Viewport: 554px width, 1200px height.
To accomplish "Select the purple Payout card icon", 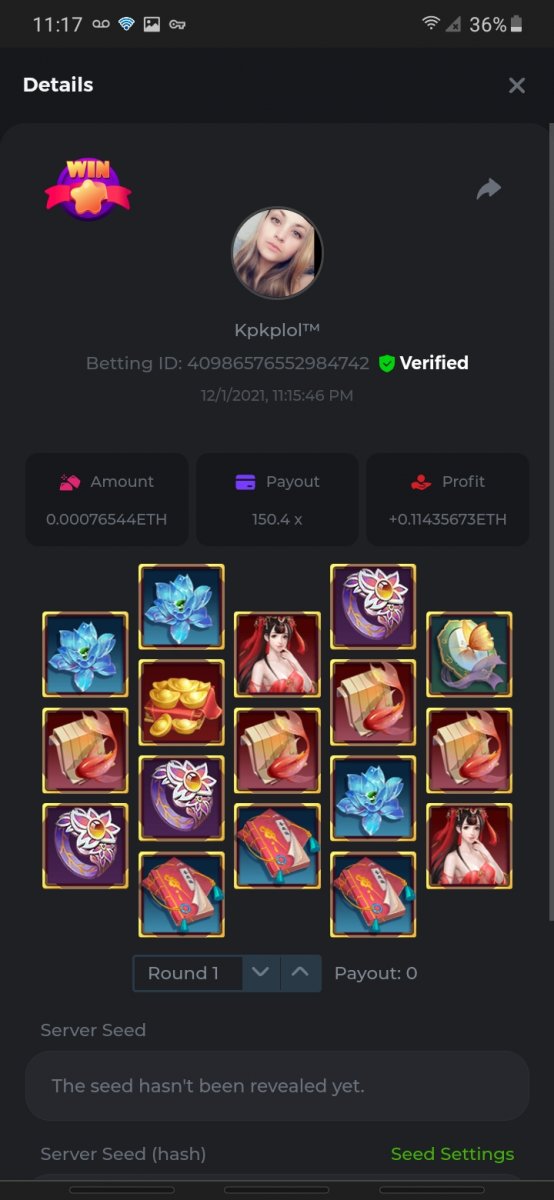I will click(245, 482).
